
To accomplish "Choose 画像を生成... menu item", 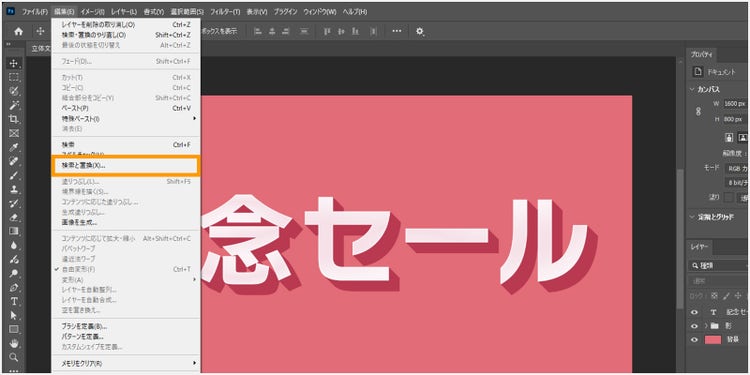I will 126,222.
